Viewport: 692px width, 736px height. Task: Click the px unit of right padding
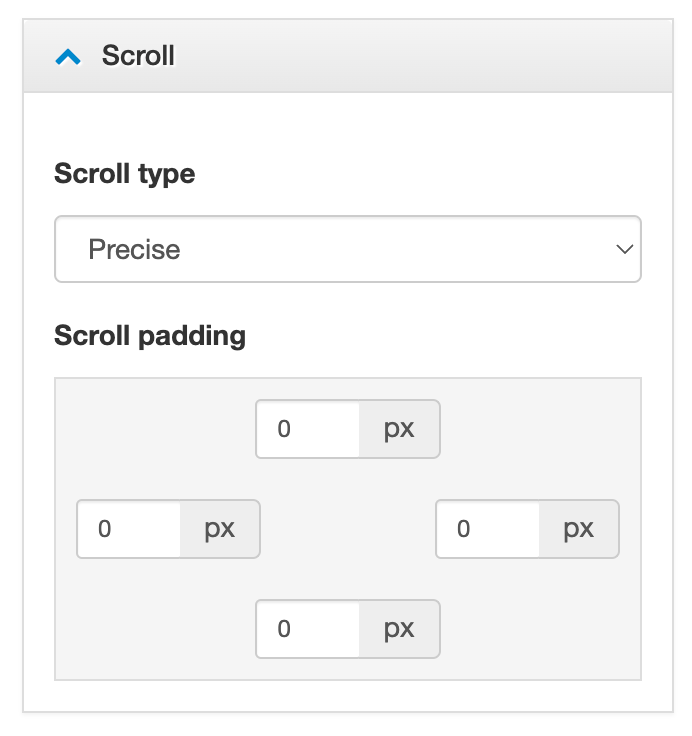tap(579, 529)
